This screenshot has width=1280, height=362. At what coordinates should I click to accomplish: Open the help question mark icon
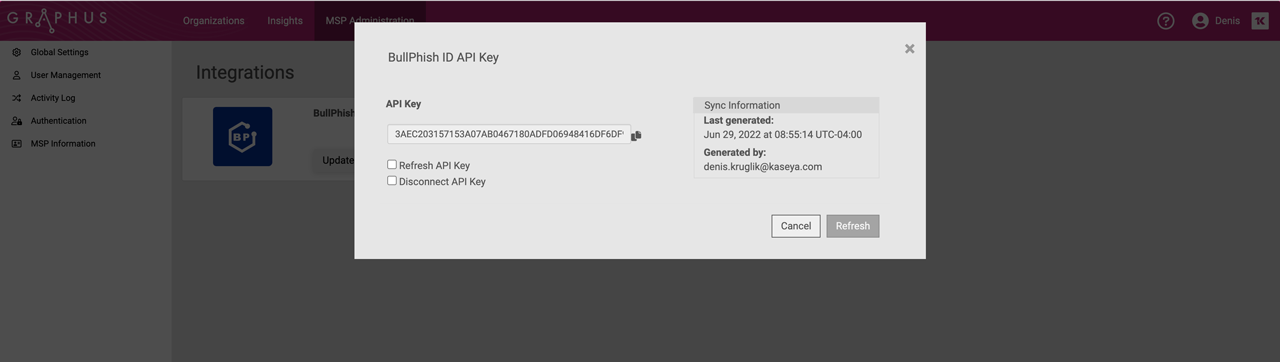[1166, 21]
